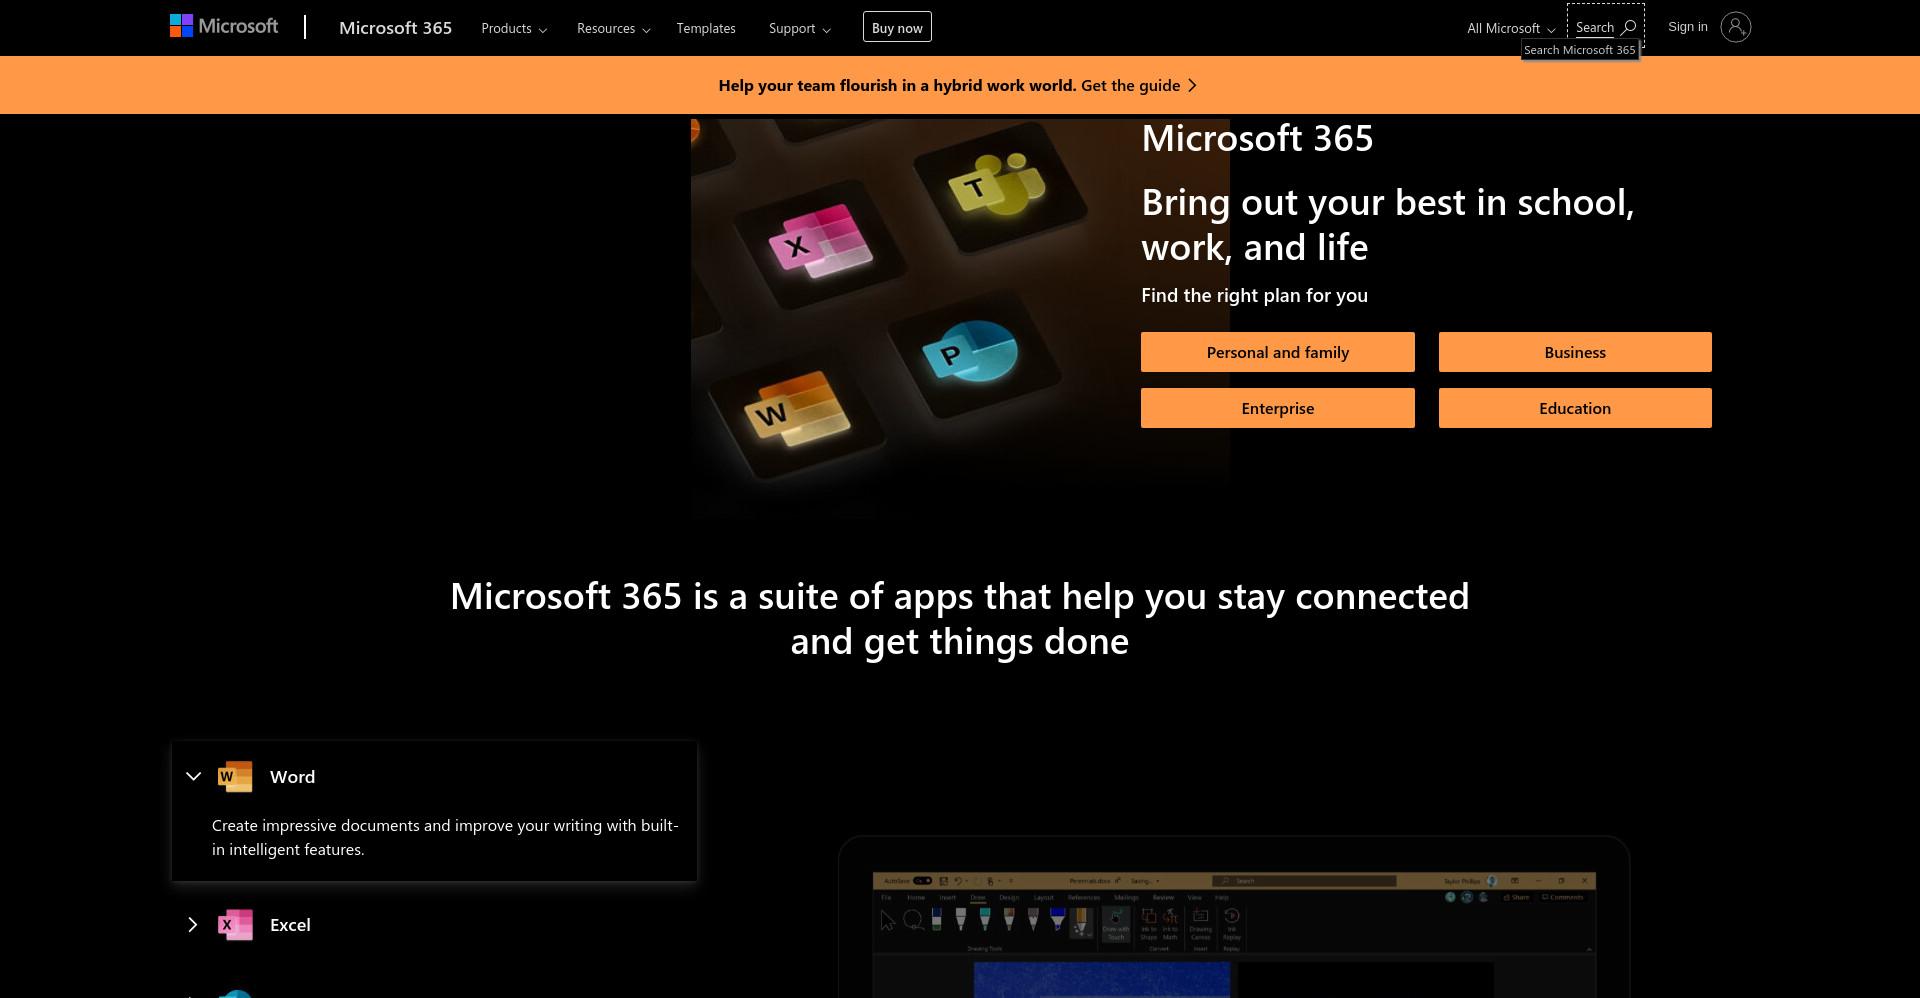
Task: Click the chevron after Get the guide
Action: 1192,85
